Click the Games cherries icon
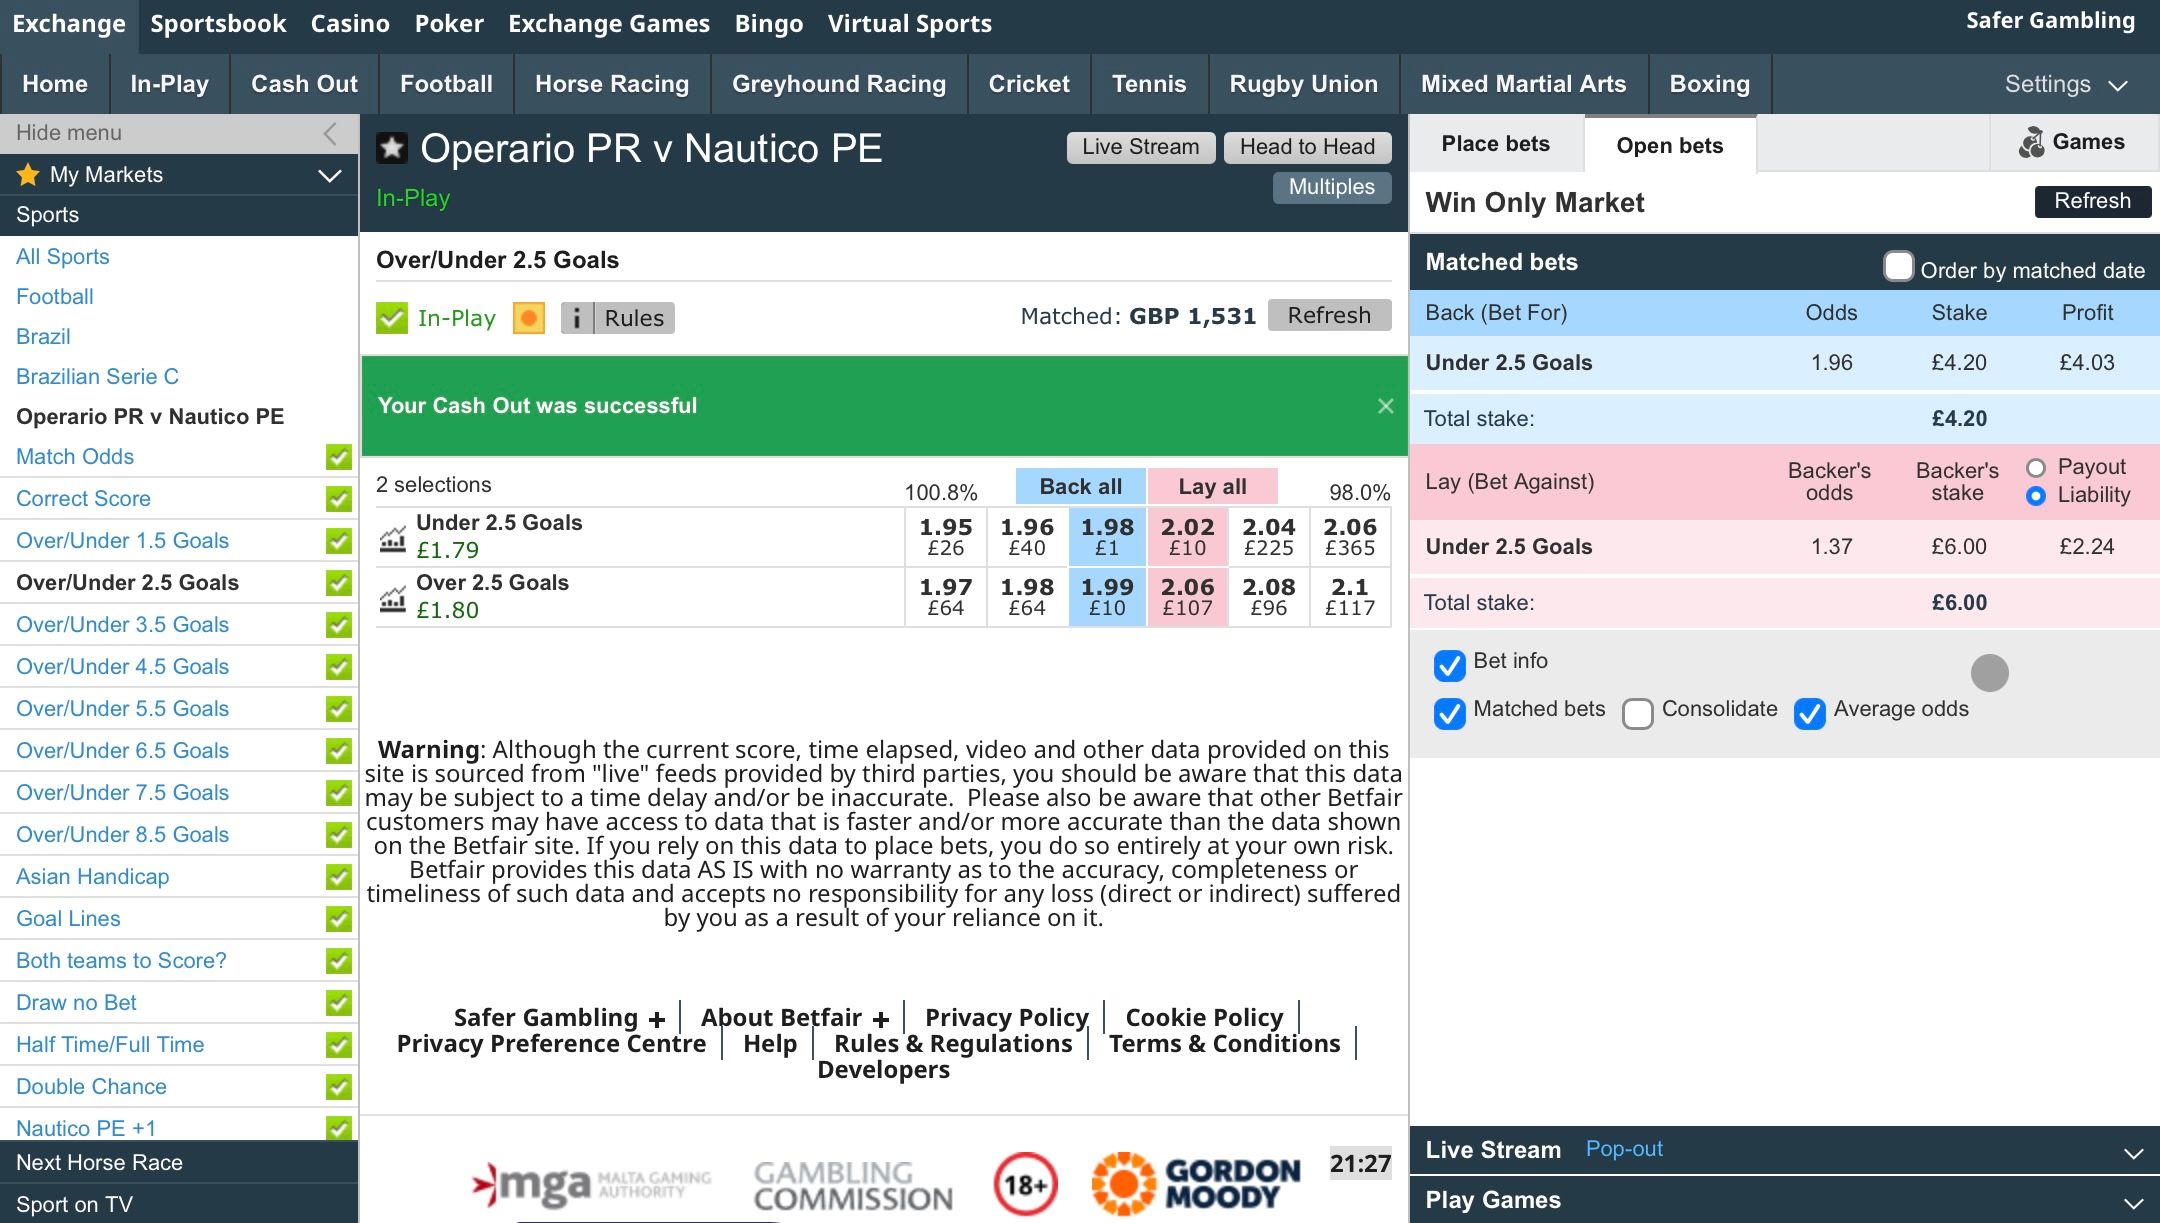Image resolution: width=2160 pixels, height=1223 pixels. 2031,143
